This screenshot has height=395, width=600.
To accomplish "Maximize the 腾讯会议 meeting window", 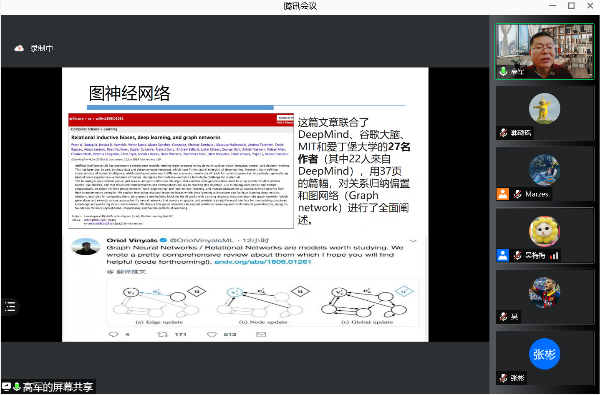I will coord(571,6).
